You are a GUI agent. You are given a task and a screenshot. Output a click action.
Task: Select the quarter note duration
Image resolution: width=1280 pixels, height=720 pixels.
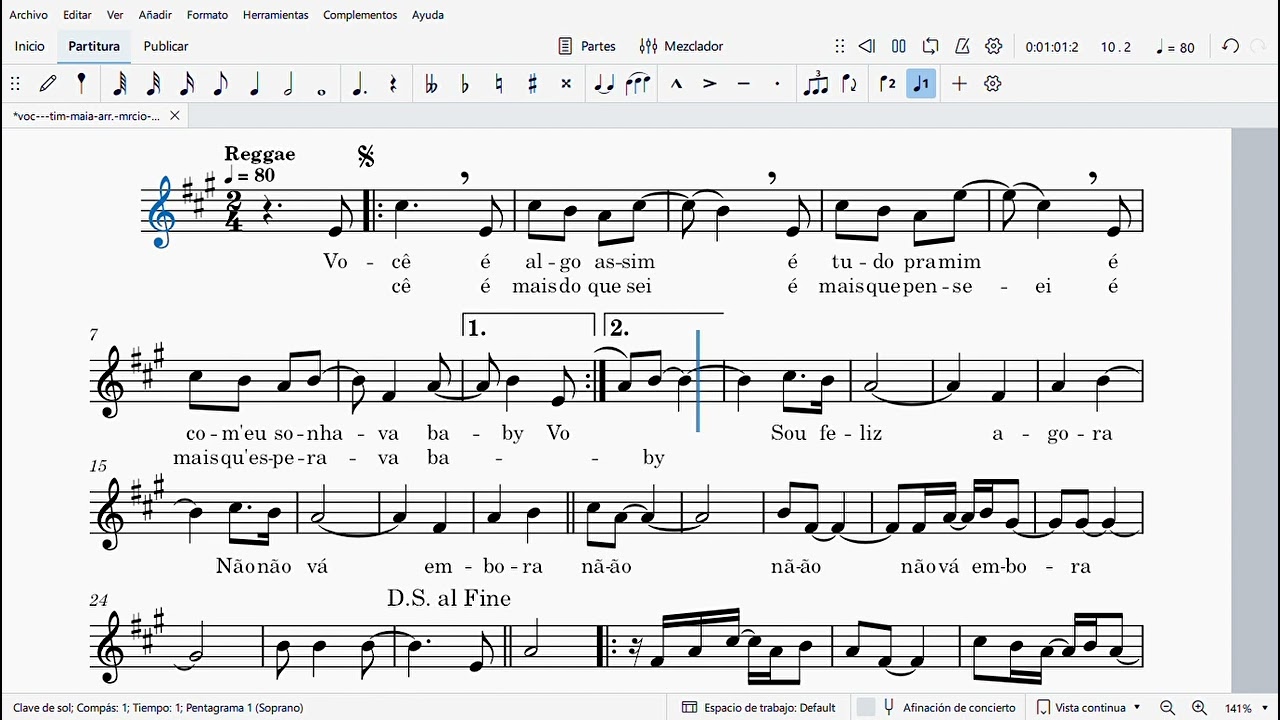pos(254,84)
